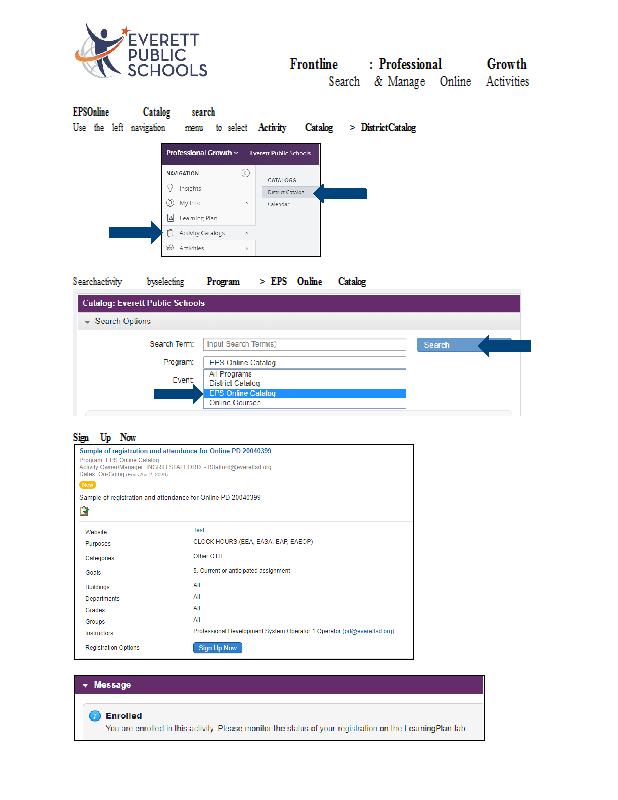The image size is (618, 800).
Task: Select Activity Catalogs in navigation
Action: (202, 233)
